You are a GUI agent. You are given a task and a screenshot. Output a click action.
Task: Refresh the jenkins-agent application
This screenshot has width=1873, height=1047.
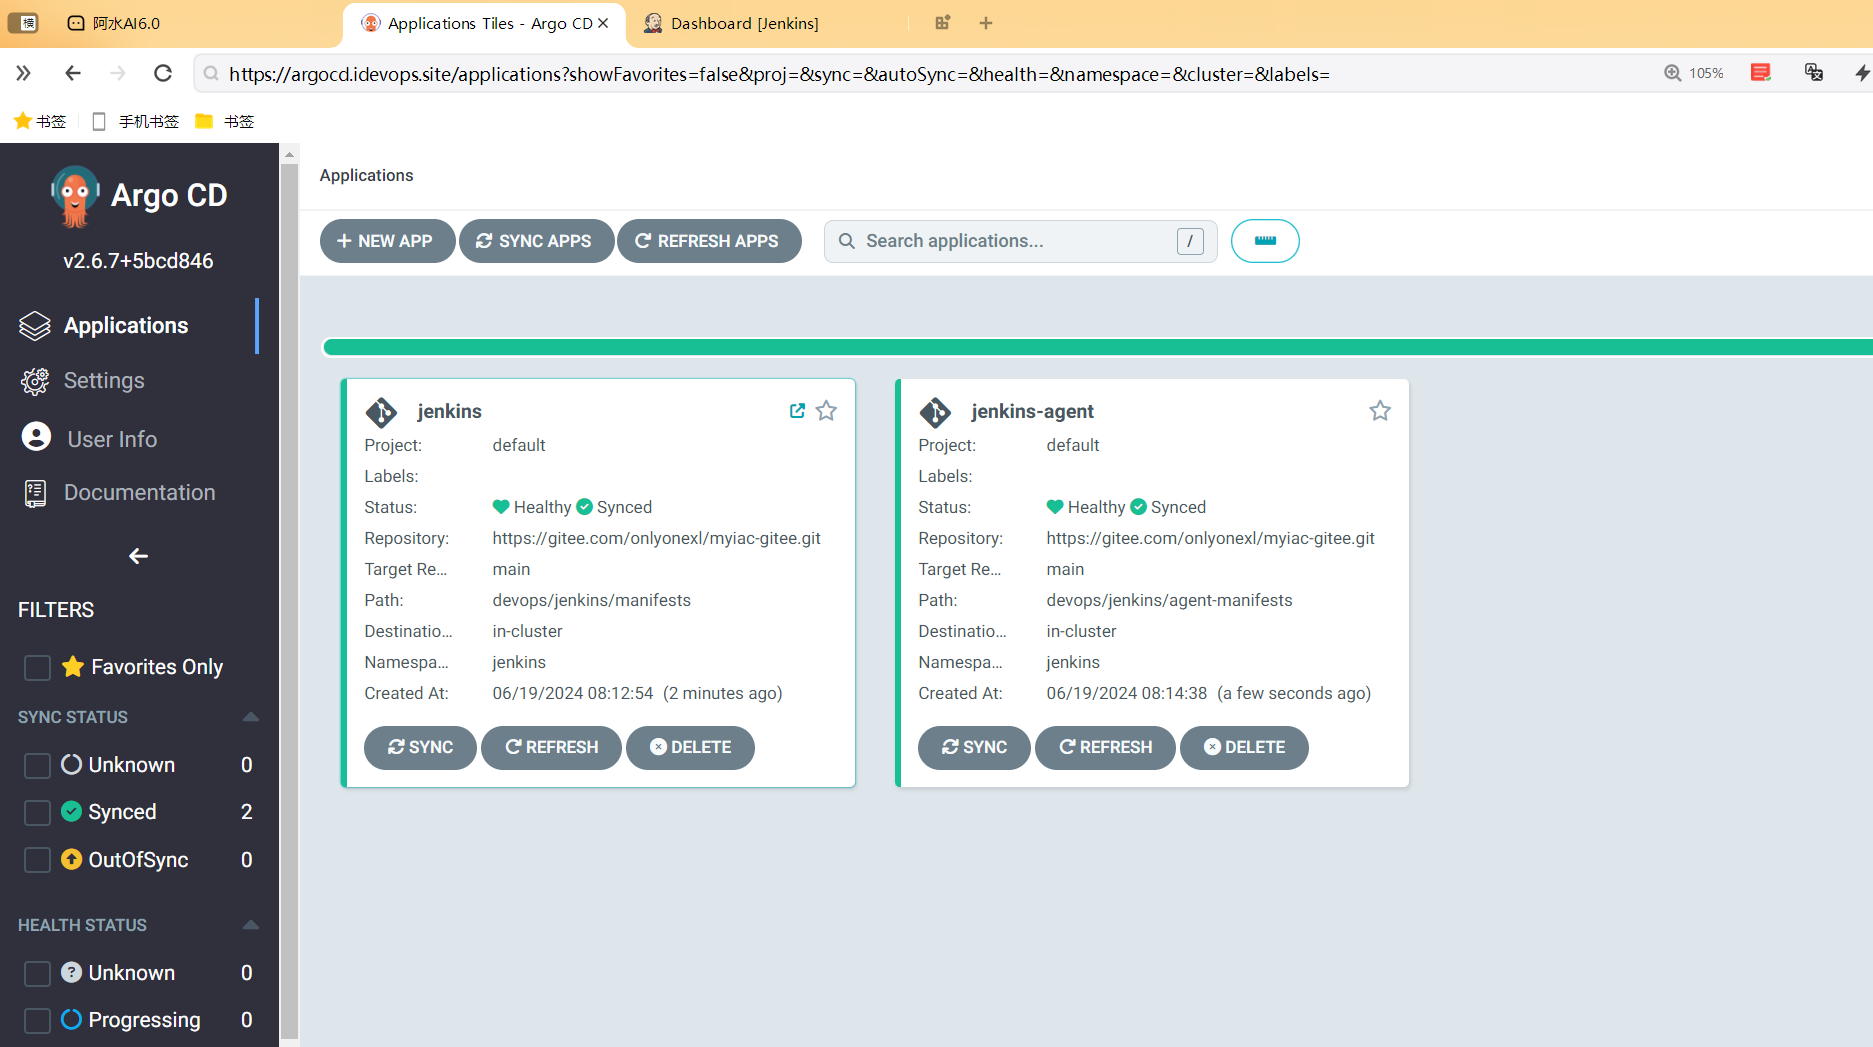pos(1105,747)
